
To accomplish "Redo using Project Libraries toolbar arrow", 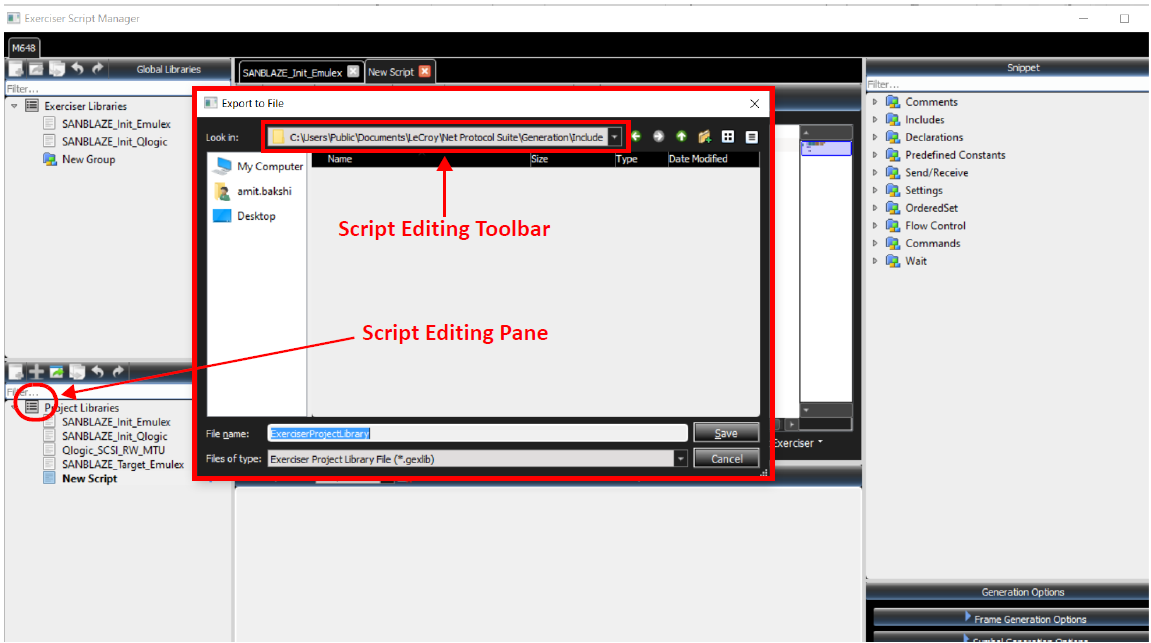I will point(118,371).
